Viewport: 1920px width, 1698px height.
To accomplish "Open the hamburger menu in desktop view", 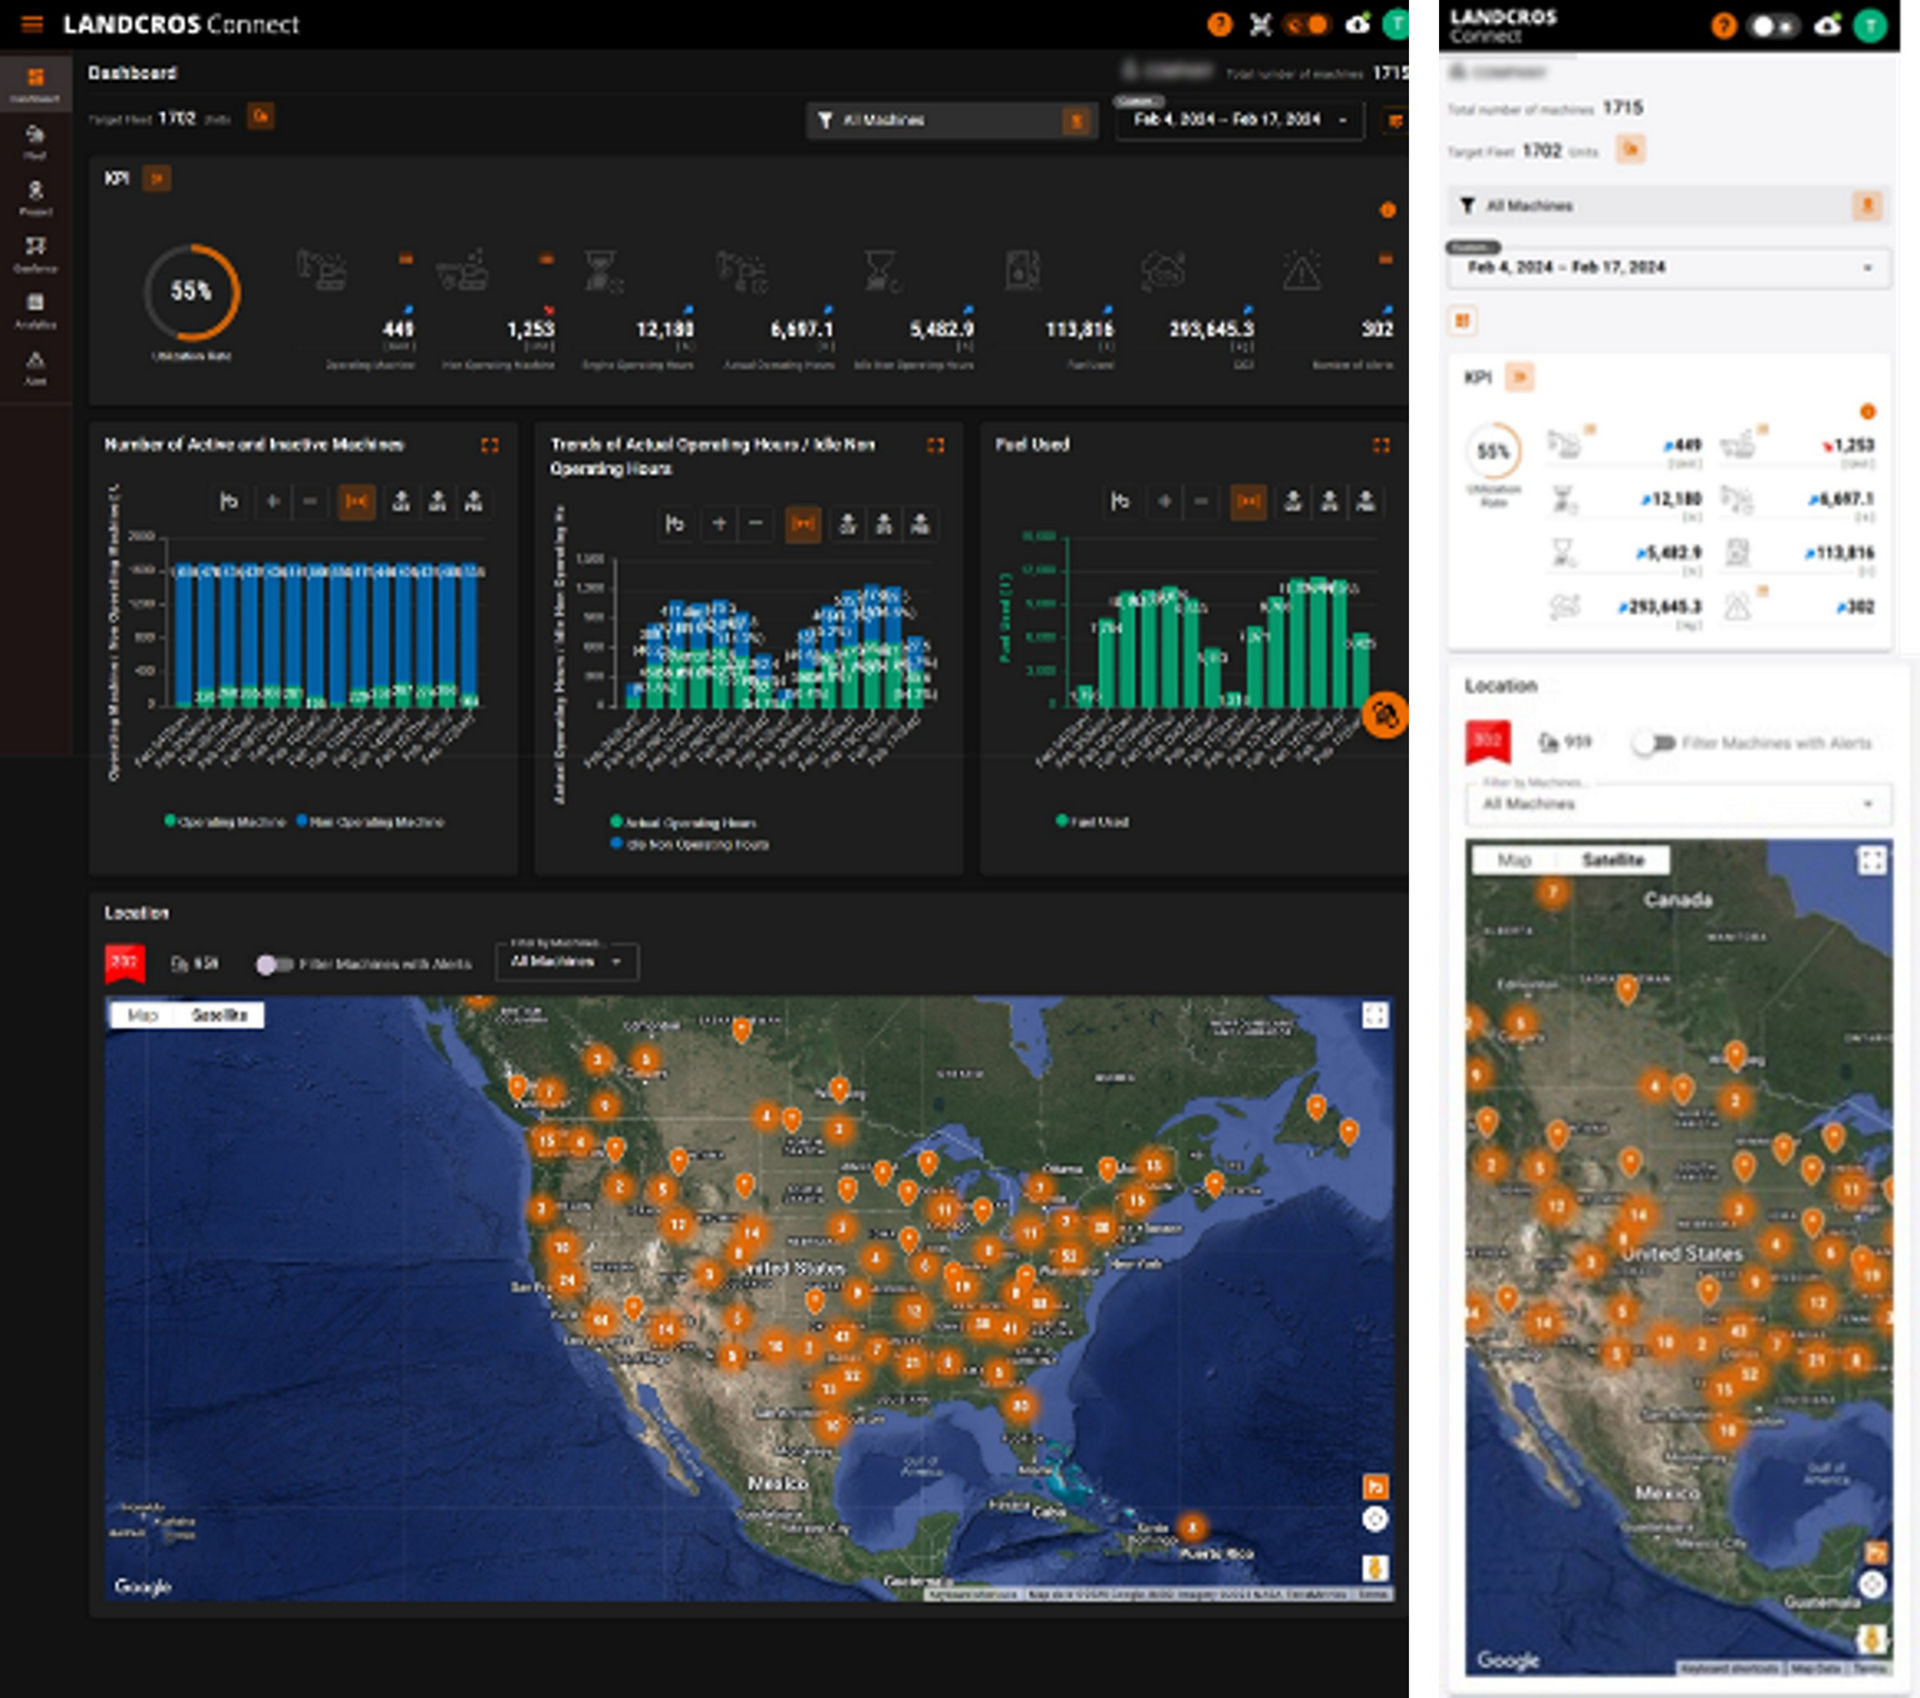I will pyautogui.click(x=32, y=24).
